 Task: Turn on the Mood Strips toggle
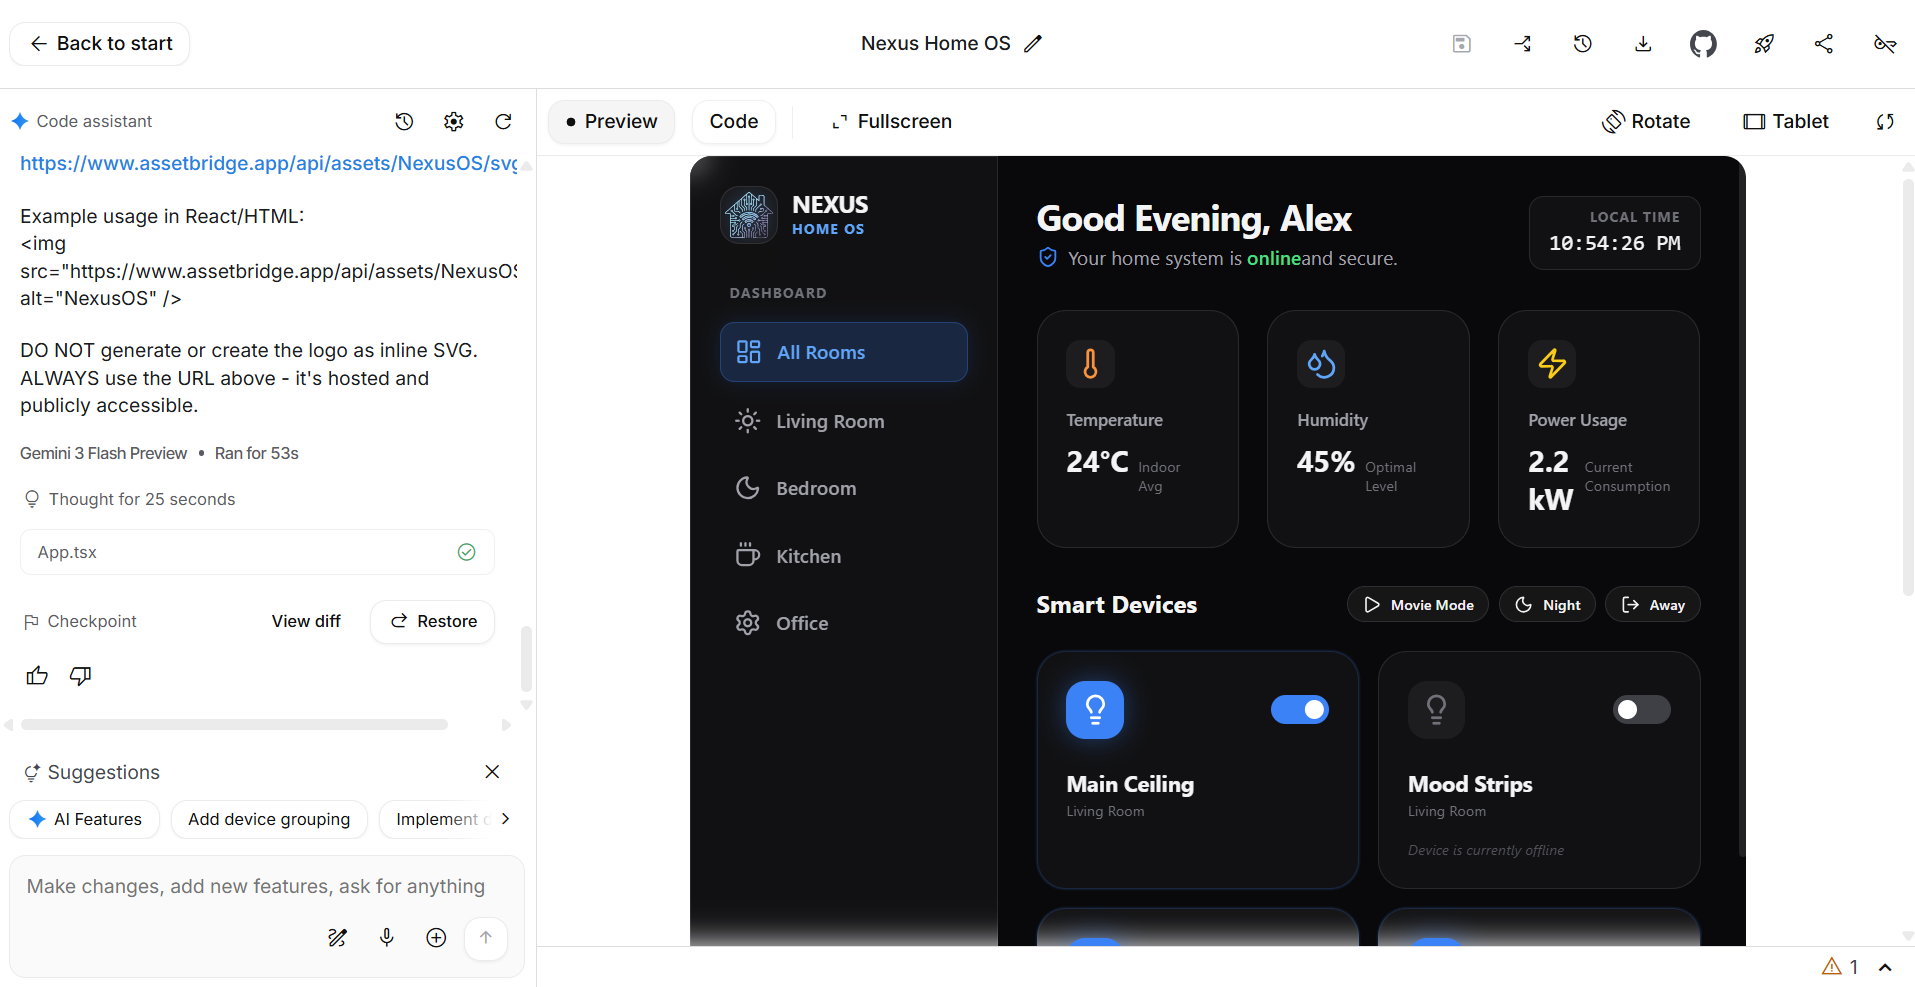(1640, 709)
